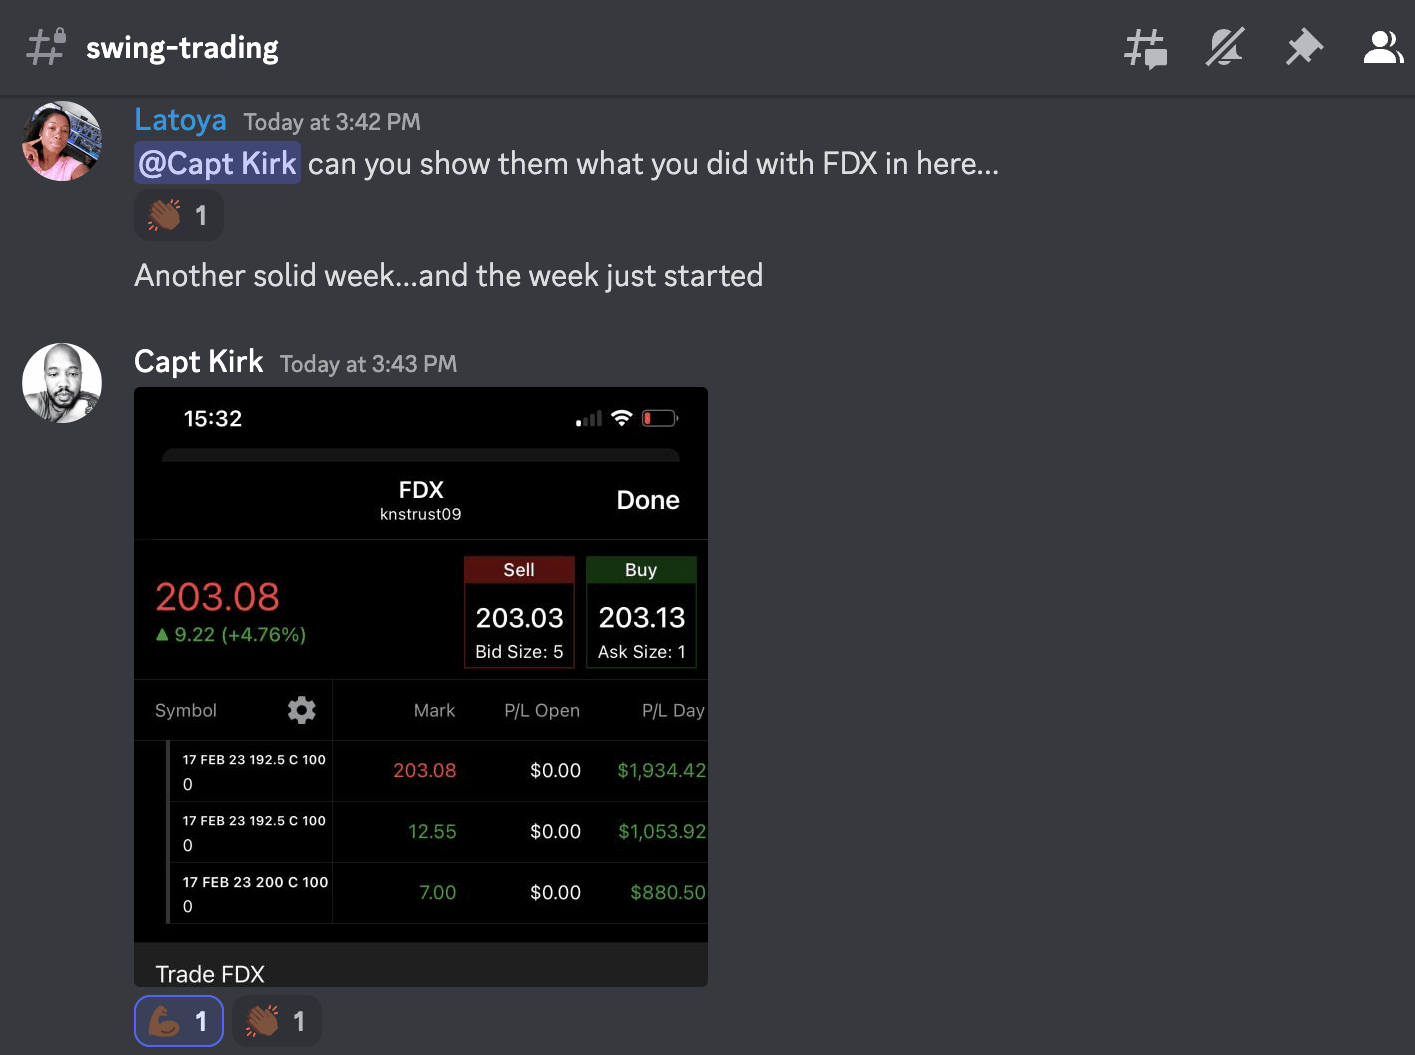
Task: Open pinned messages with pin icon
Action: [x=1304, y=47]
